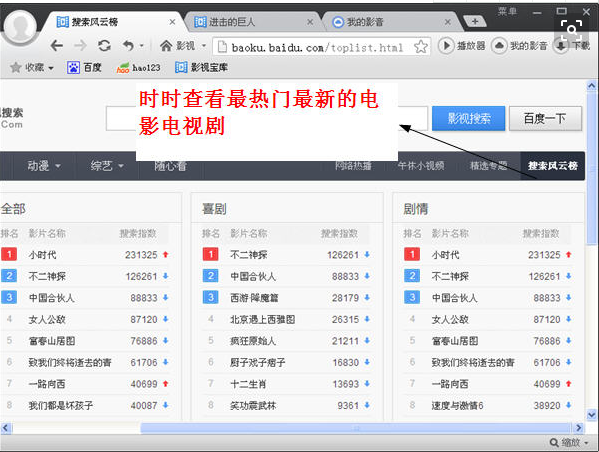Open the user avatar profile
Viewport: 599px width, 452px height.
20,27
